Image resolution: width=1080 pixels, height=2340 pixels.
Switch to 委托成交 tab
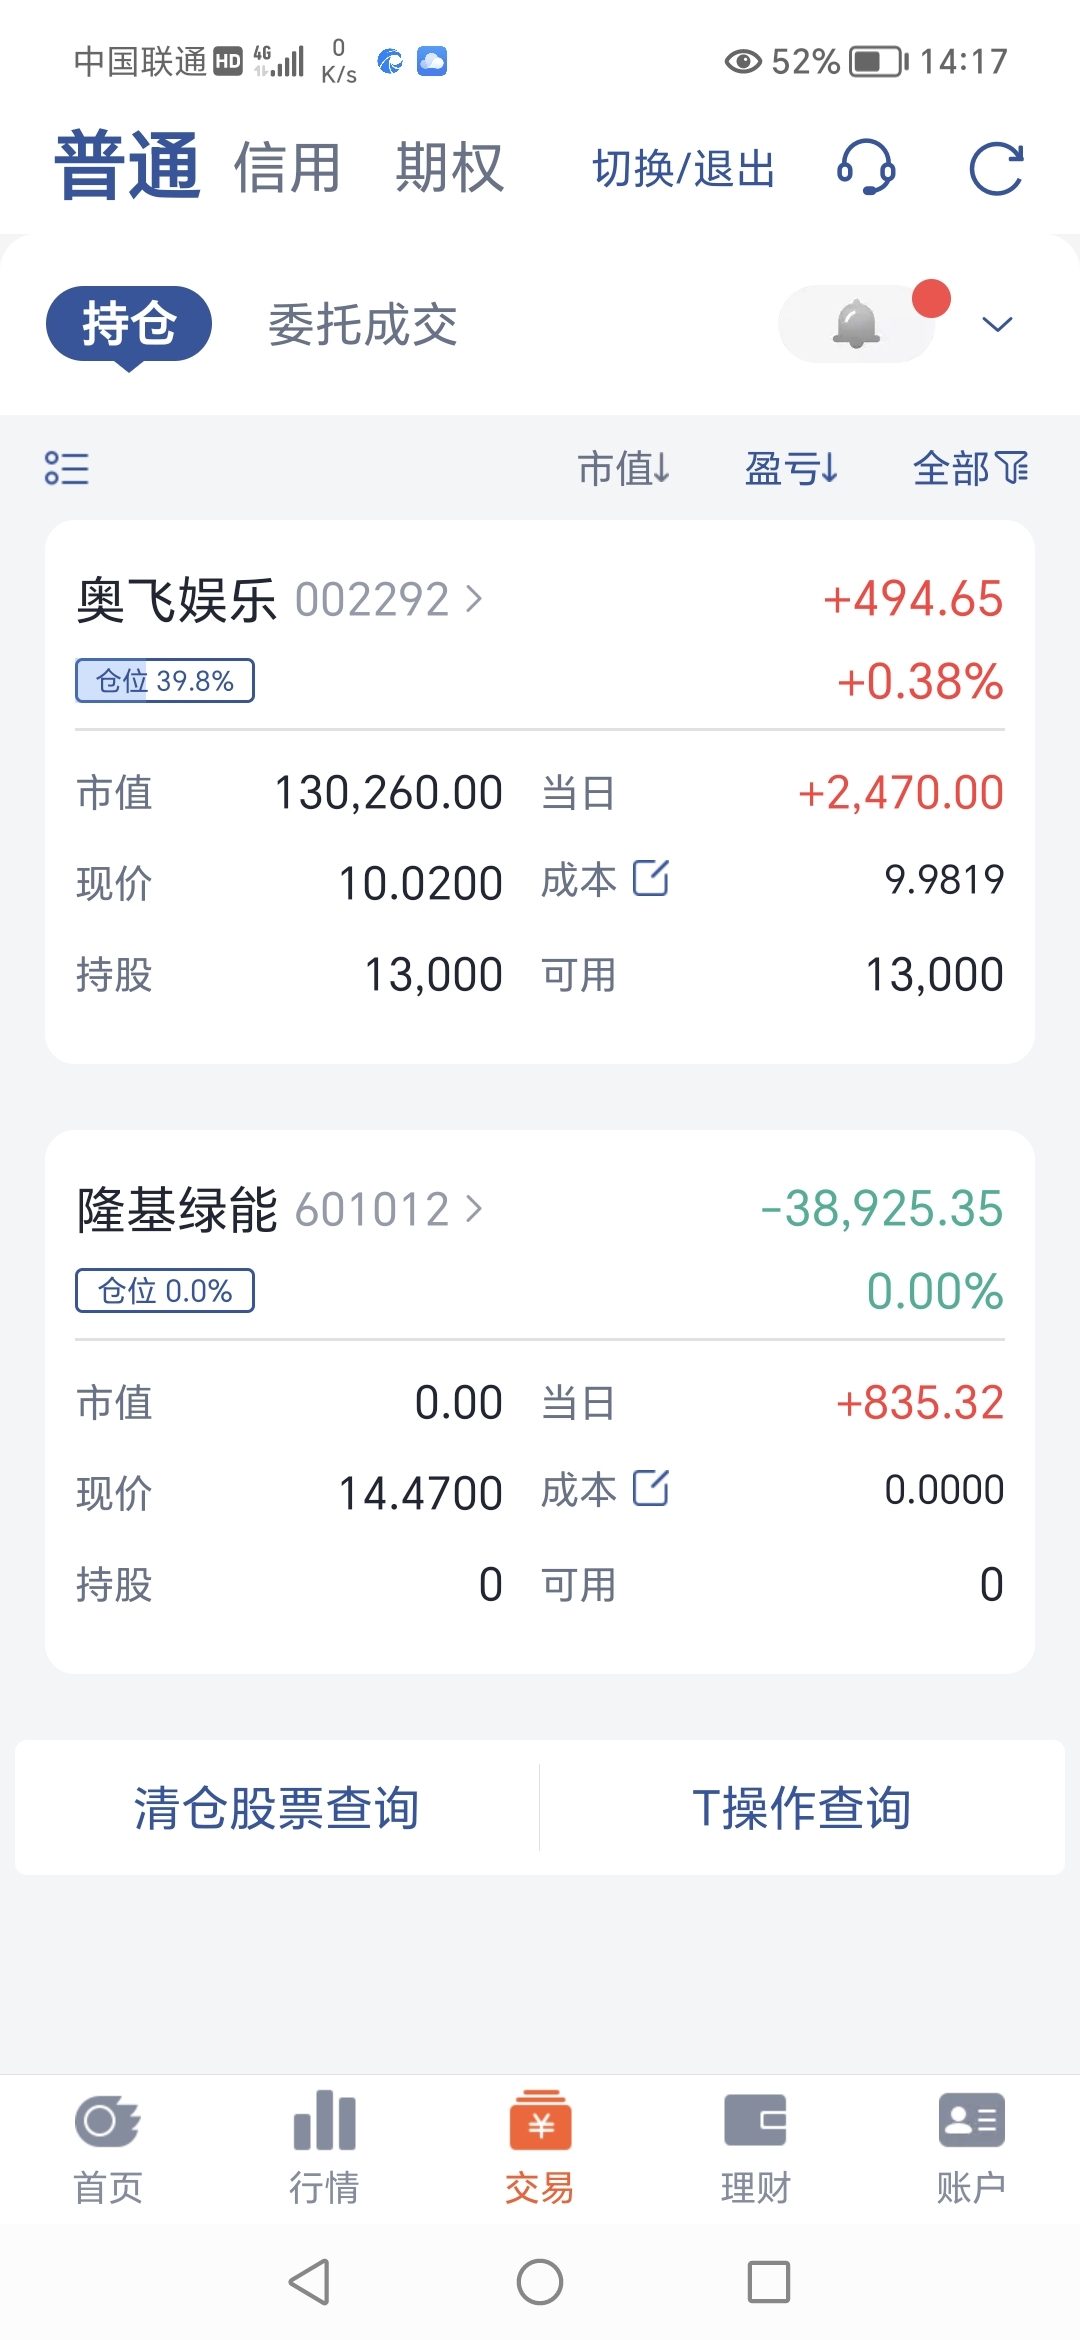coord(363,325)
